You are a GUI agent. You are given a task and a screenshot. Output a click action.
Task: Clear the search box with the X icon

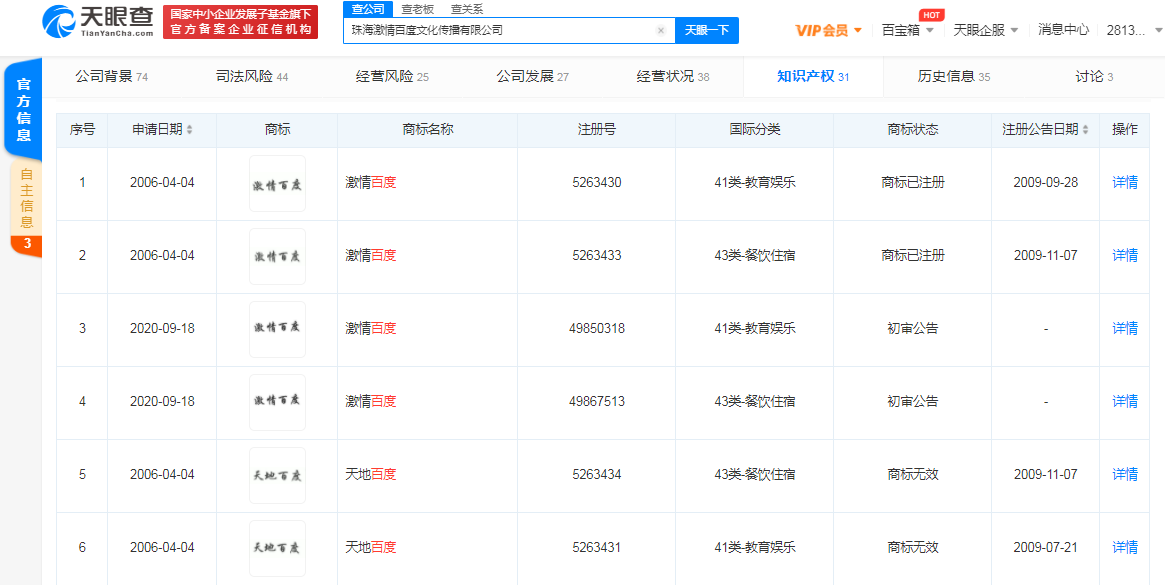tap(660, 31)
